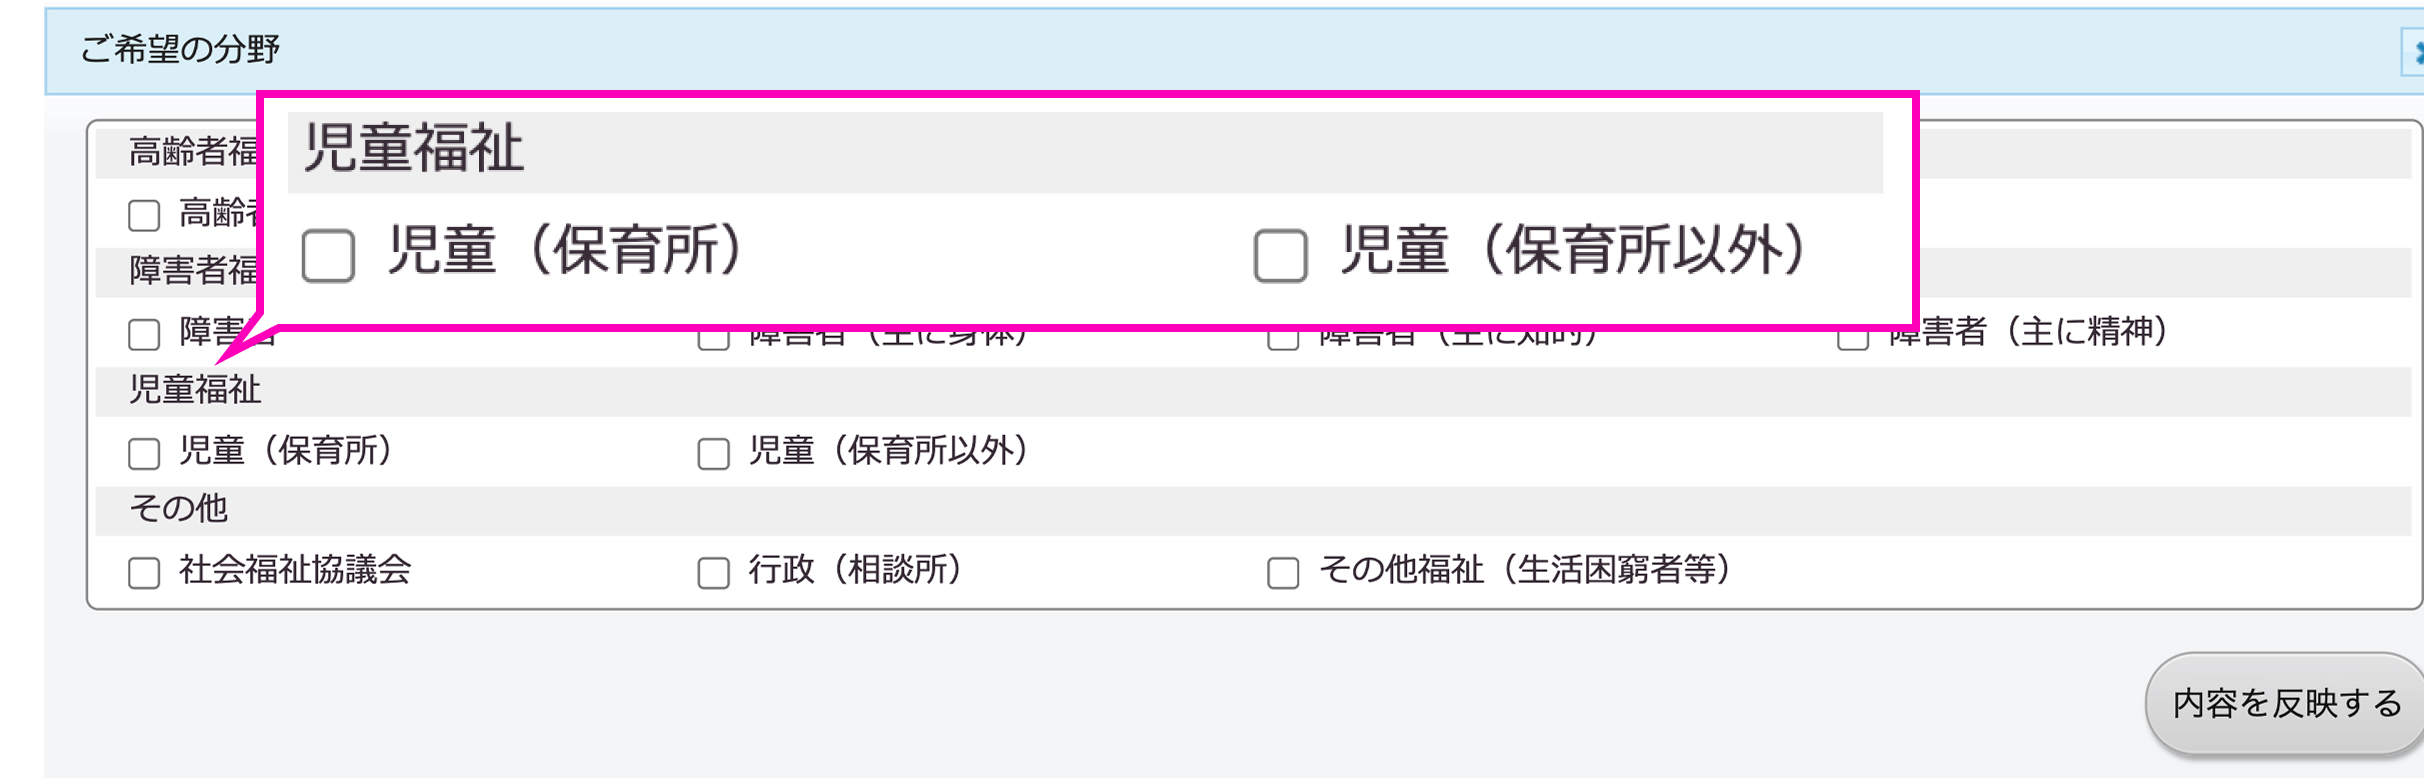Enable the 社会福祉協議会 checkbox
This screenshot has height=778, width=2424.
[x=144, y=573]
